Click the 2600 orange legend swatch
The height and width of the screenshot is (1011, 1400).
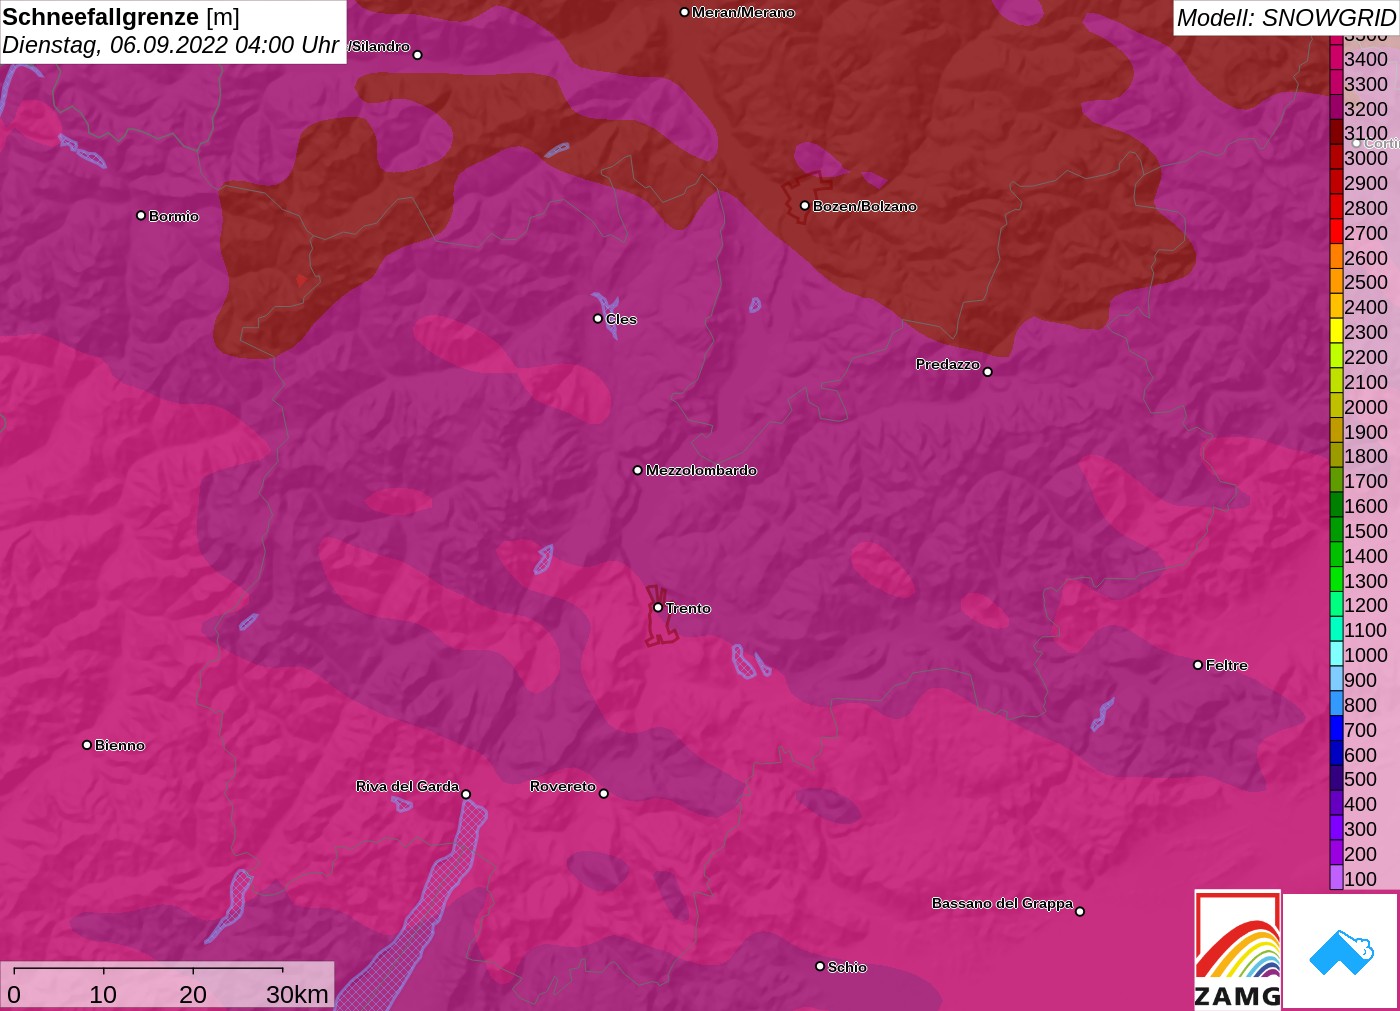point(1336,257)
